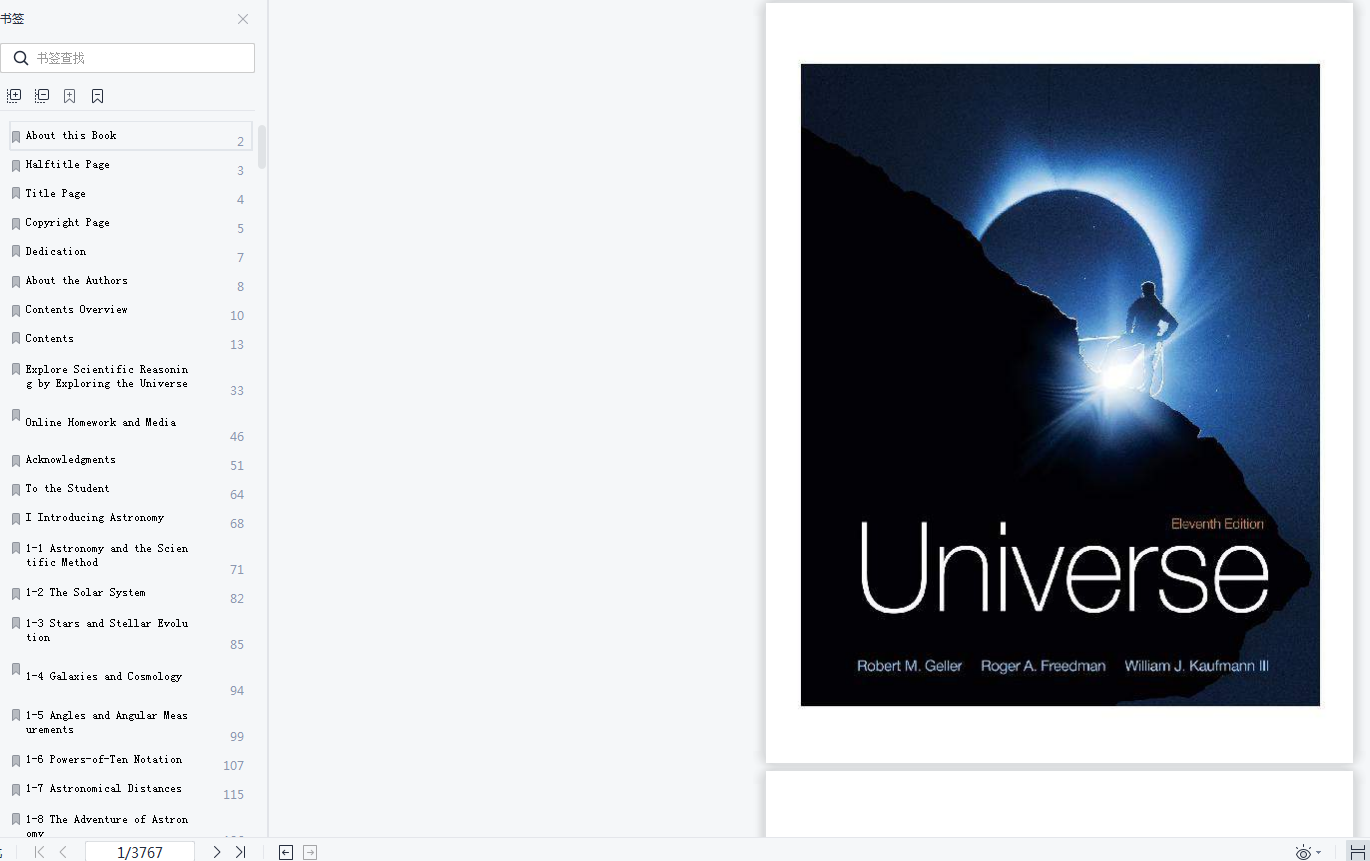Jump to the first page
Image resolution: width=1370 pixels, height=861 pixels.
39,852
